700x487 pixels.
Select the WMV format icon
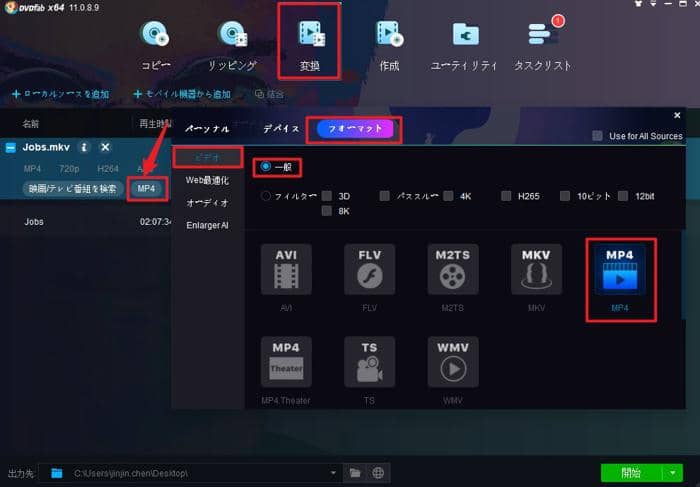(453, 362)
